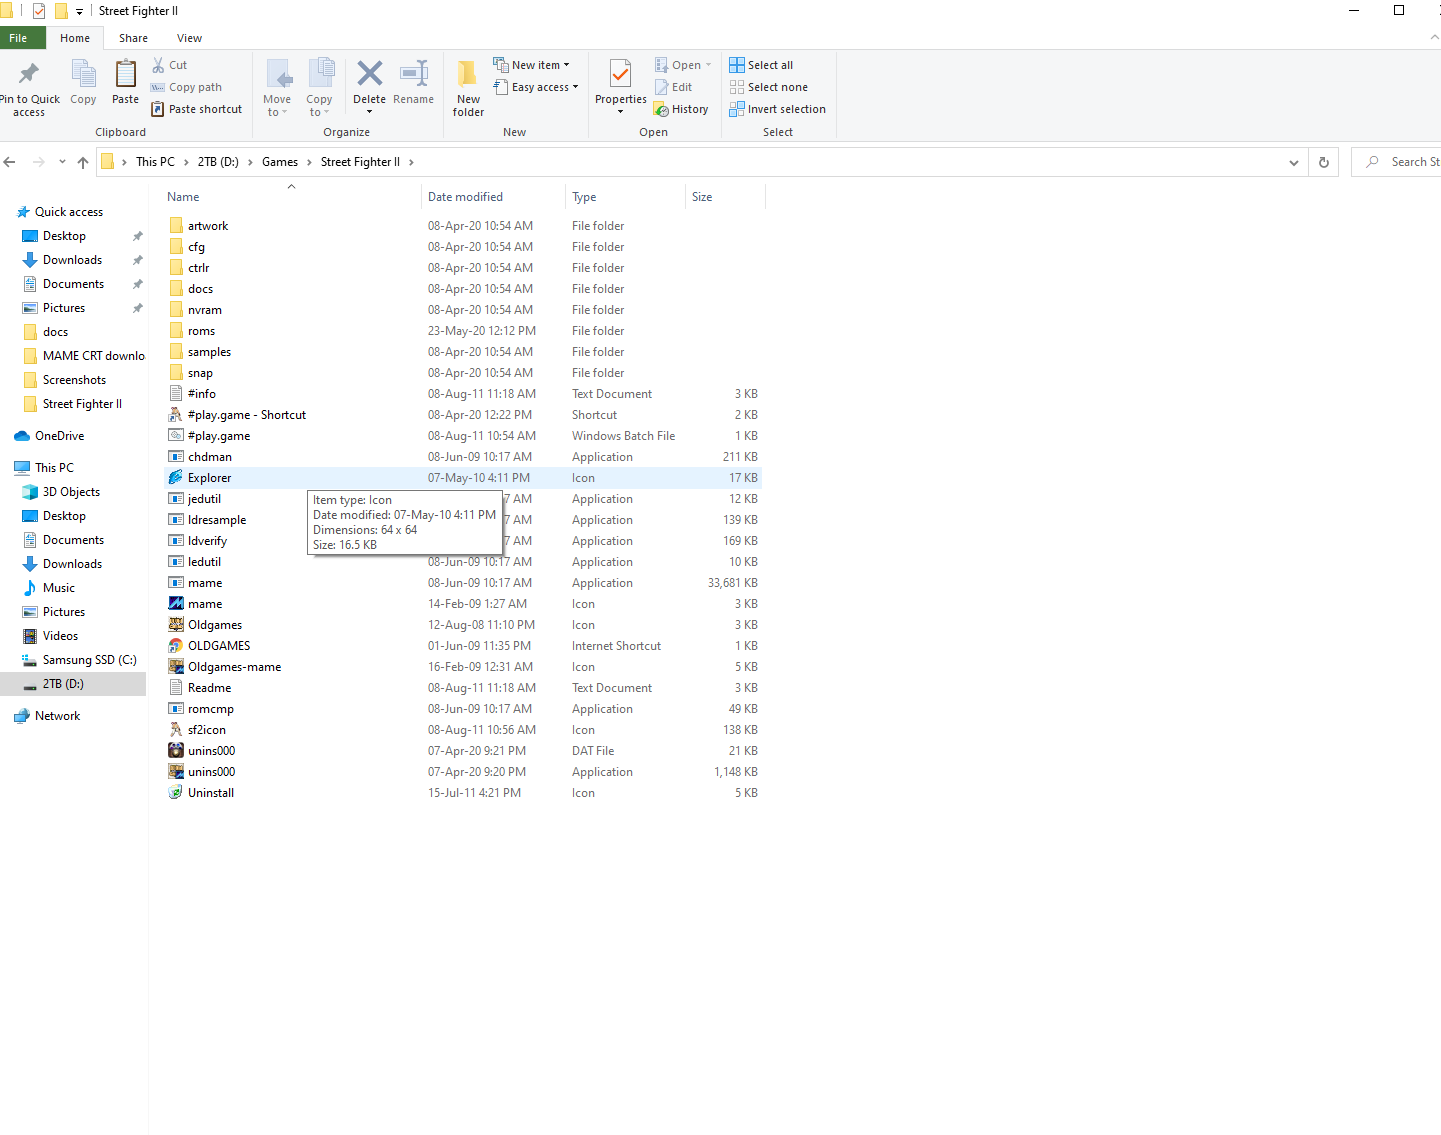
Task: Select OneDrive in navigation pane
Action: [x=60, y=436]
